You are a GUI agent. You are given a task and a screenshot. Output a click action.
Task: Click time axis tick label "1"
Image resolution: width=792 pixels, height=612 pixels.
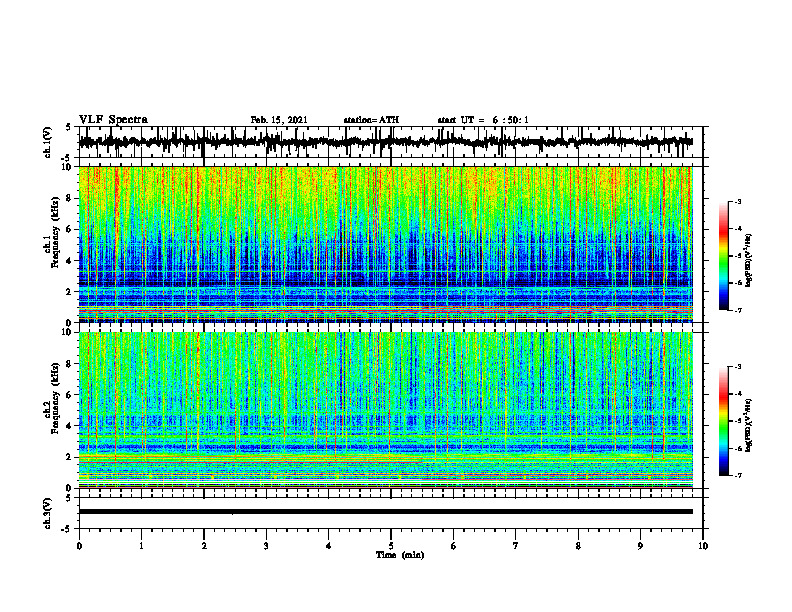(x=141, y=546)
